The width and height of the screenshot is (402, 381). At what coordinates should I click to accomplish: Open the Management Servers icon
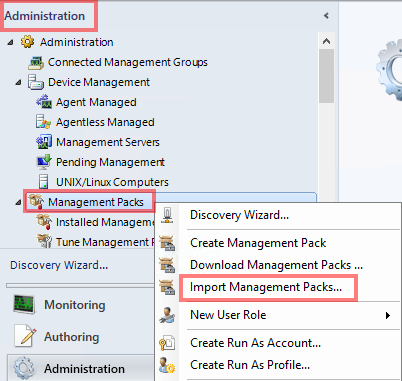44,142
